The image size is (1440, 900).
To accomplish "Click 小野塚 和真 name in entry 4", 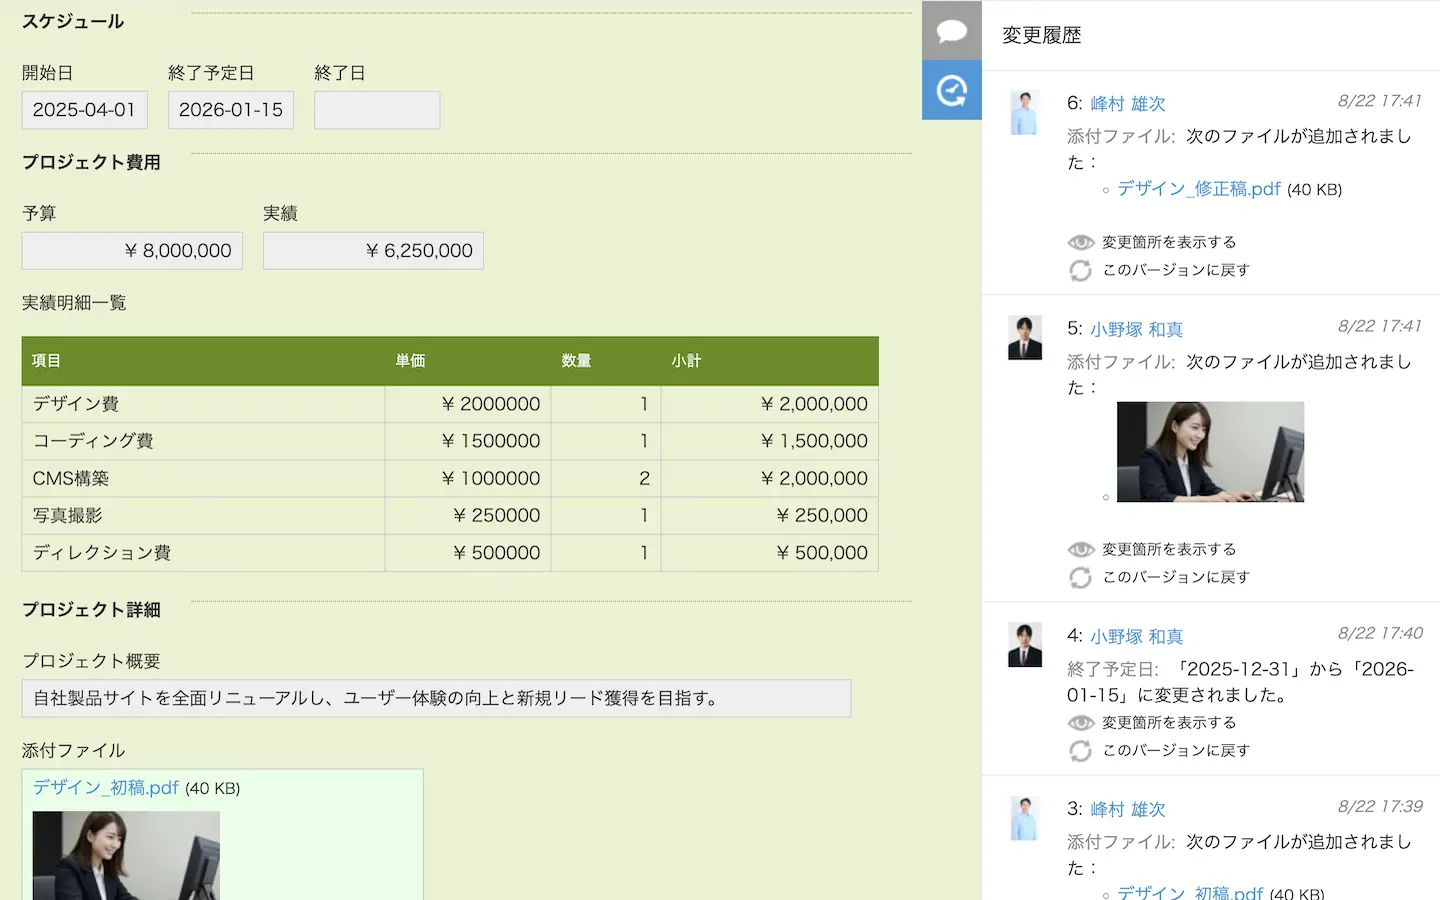I will tap(1136, 636).
